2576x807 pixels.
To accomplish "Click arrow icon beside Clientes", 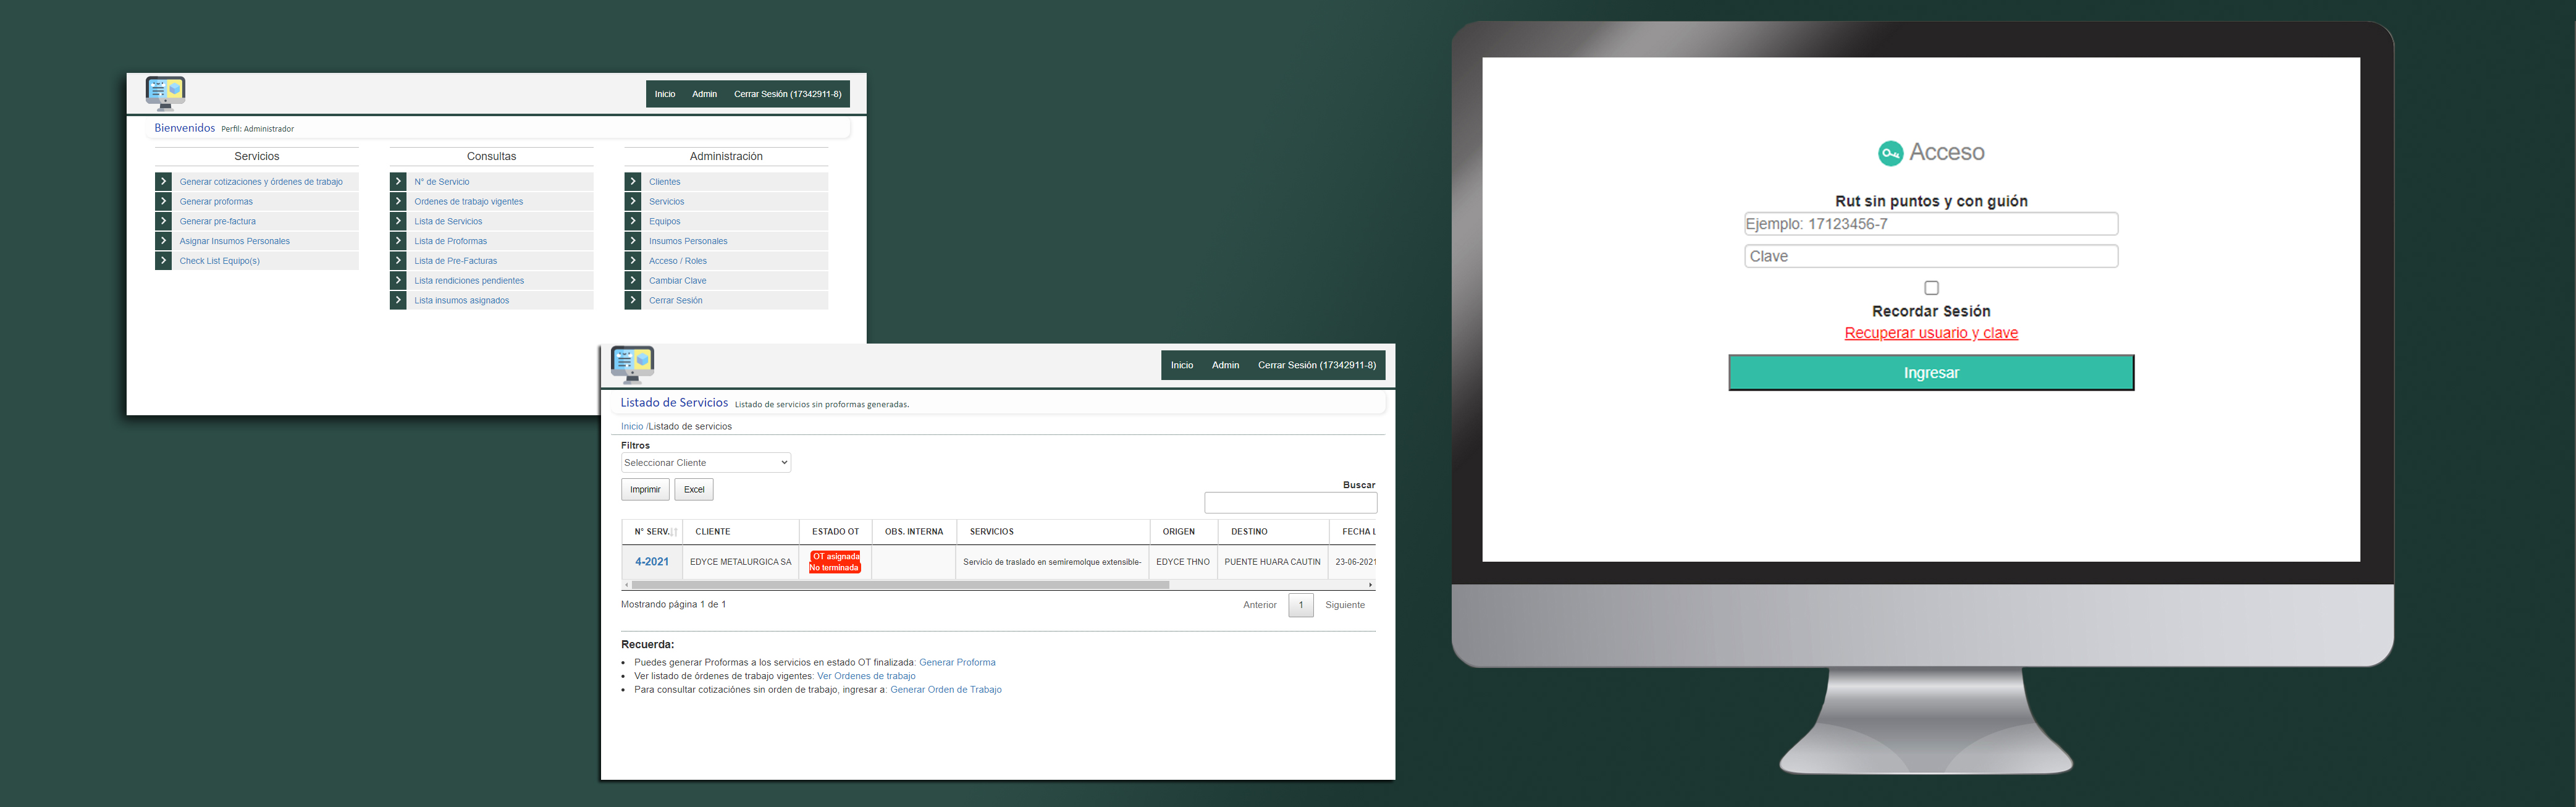I will coord(633,182).
